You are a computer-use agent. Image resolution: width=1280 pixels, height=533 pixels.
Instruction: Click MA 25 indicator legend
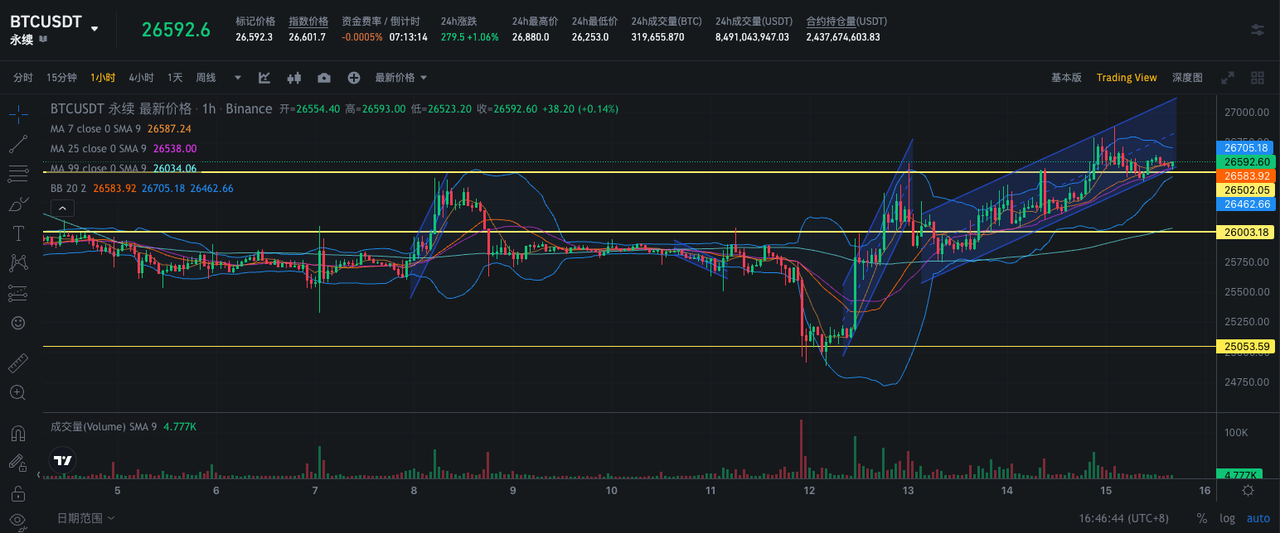pos(124,148)
